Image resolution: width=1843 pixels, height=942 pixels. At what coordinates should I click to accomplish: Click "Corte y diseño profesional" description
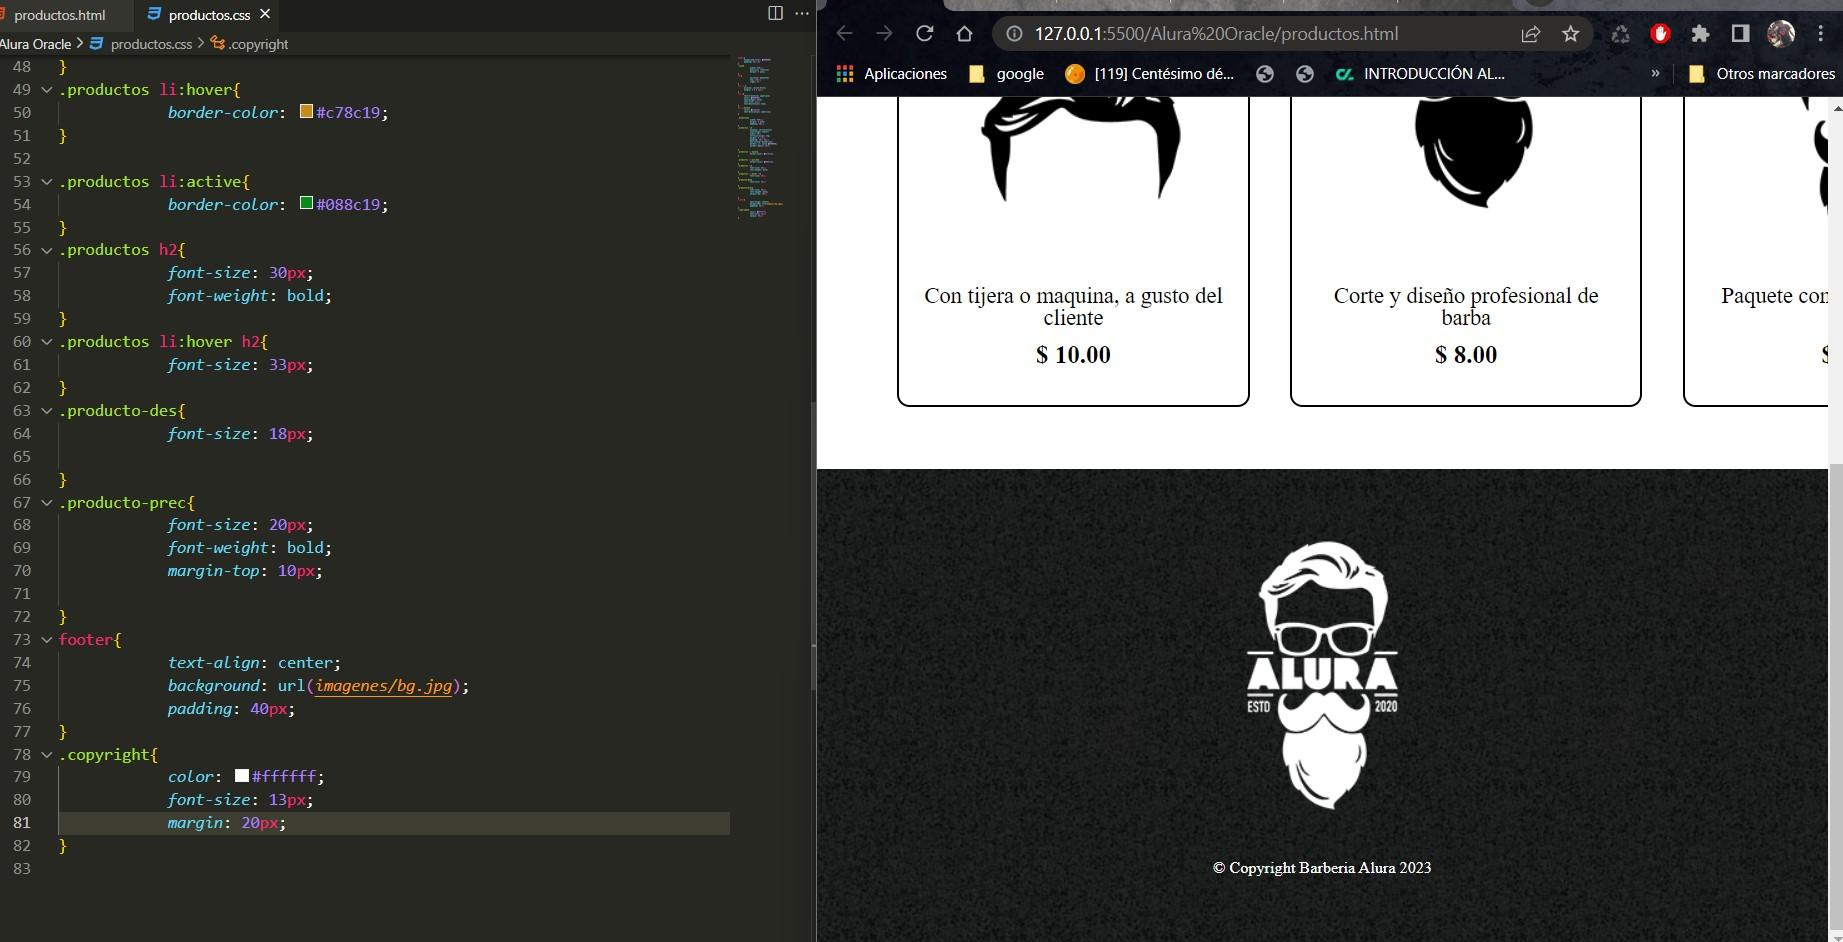click(x=1466, y=307)
